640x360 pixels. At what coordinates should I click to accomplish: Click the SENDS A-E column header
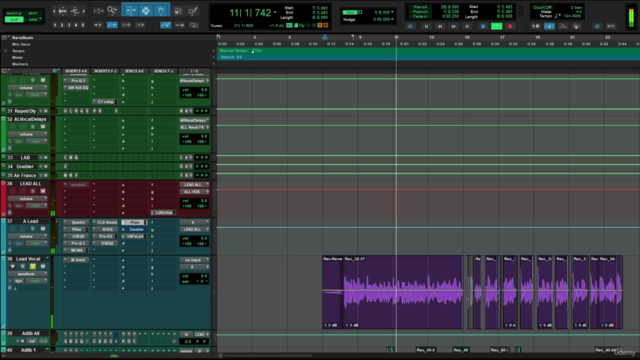pyautogui.click(x=134, y=71)
